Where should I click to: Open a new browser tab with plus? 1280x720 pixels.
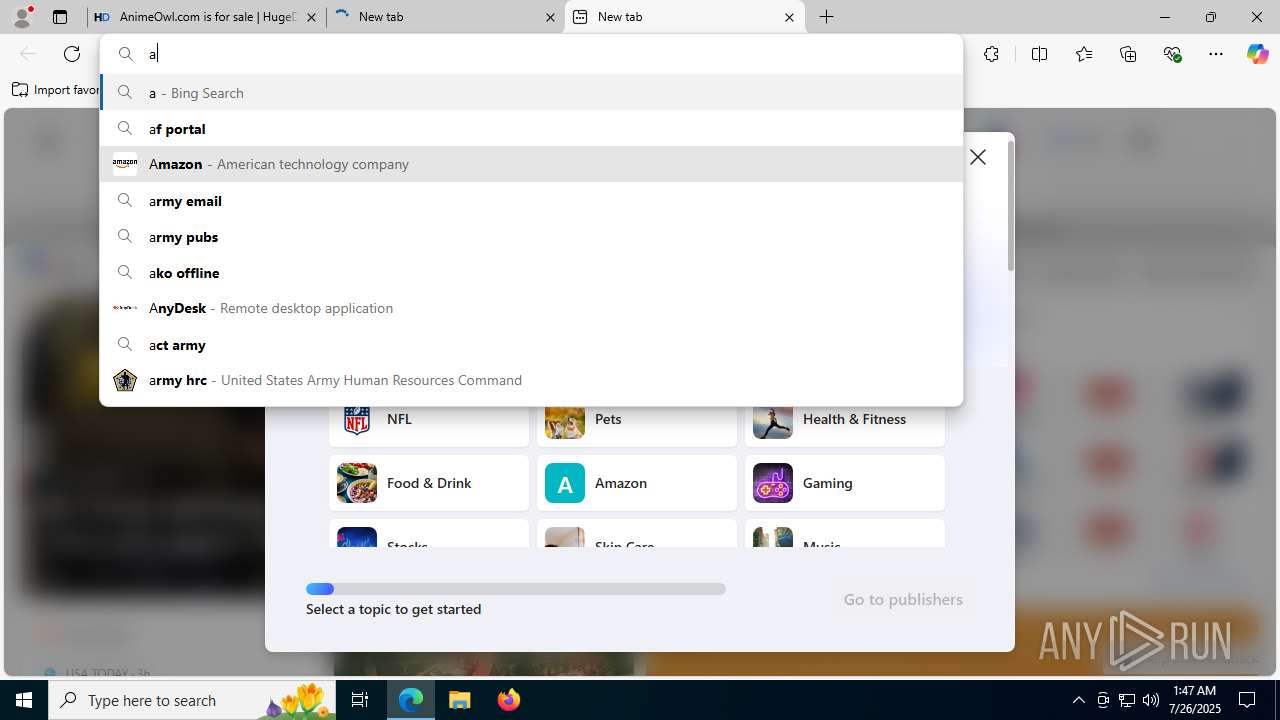827,17
